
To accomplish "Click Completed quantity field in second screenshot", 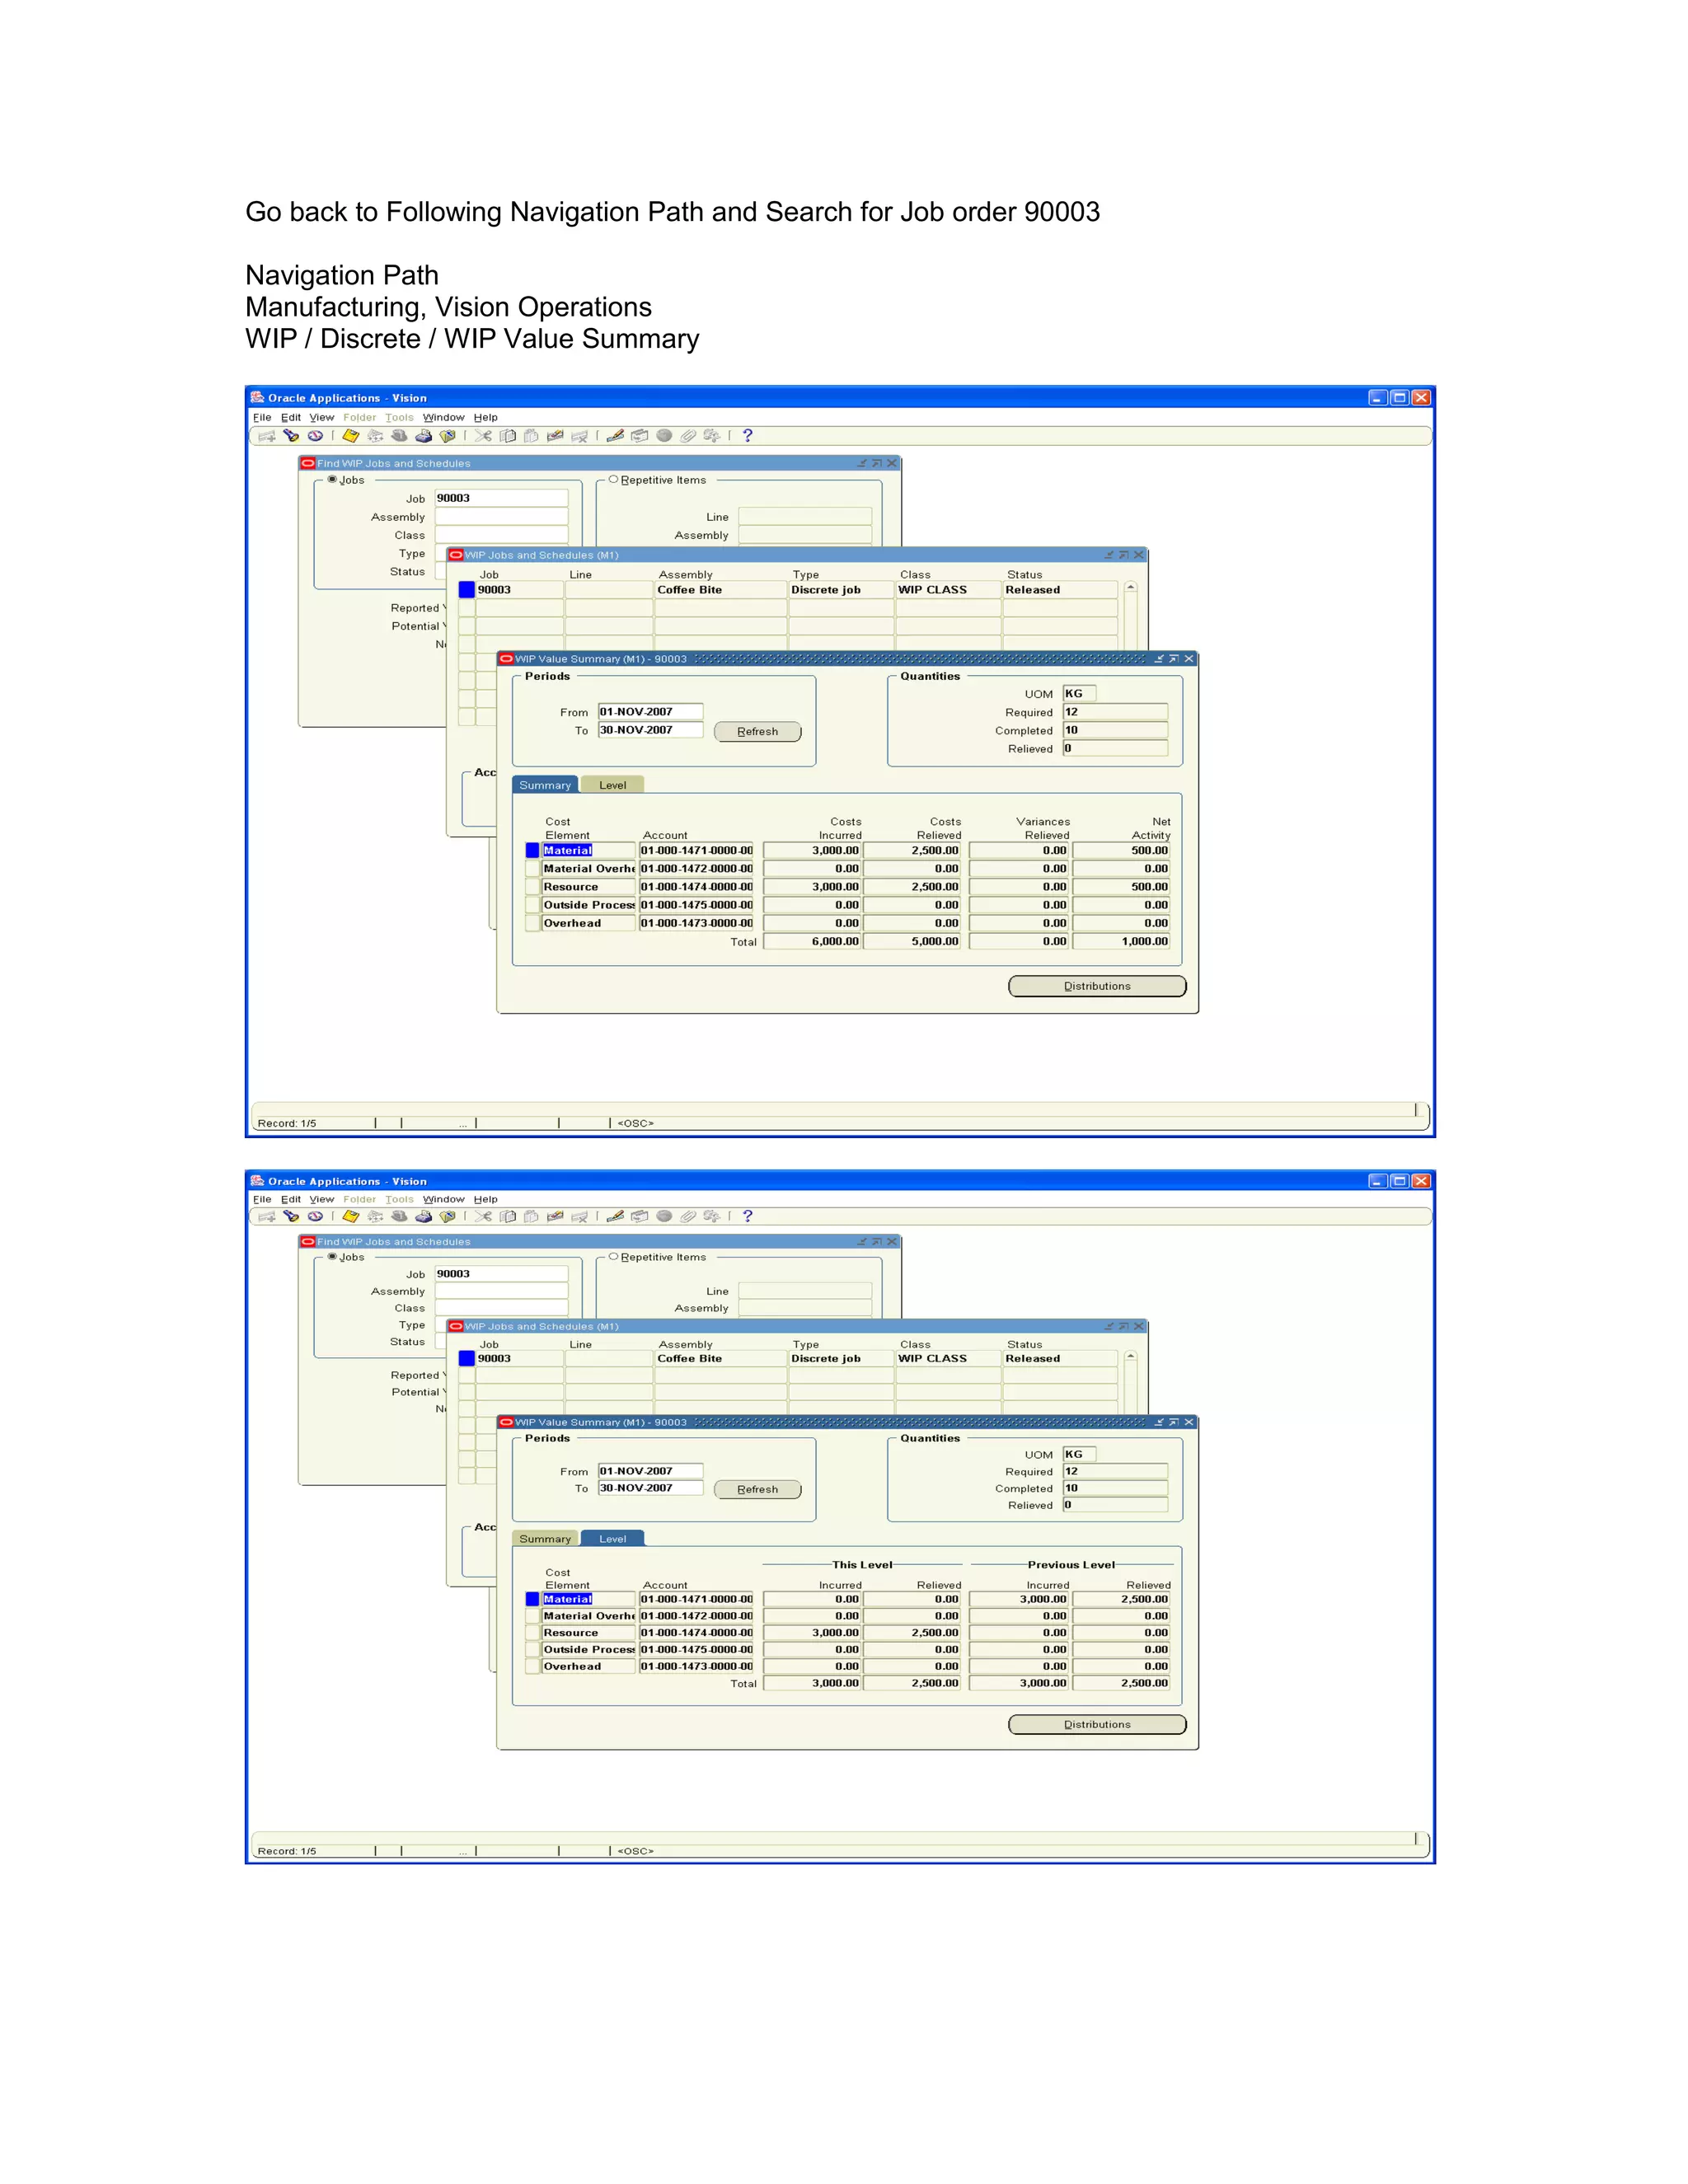I will [x=1115, y=1488].
